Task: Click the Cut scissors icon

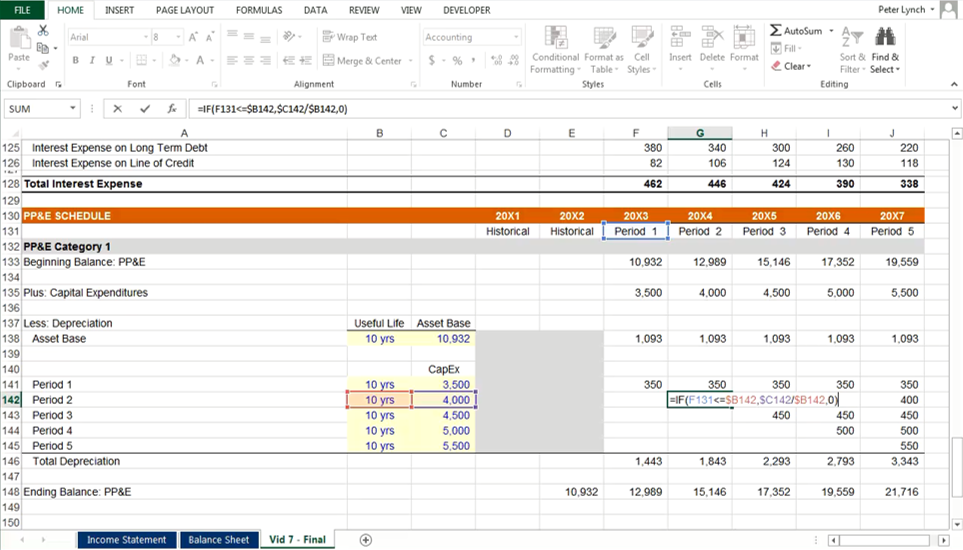Action: point(43,30)
